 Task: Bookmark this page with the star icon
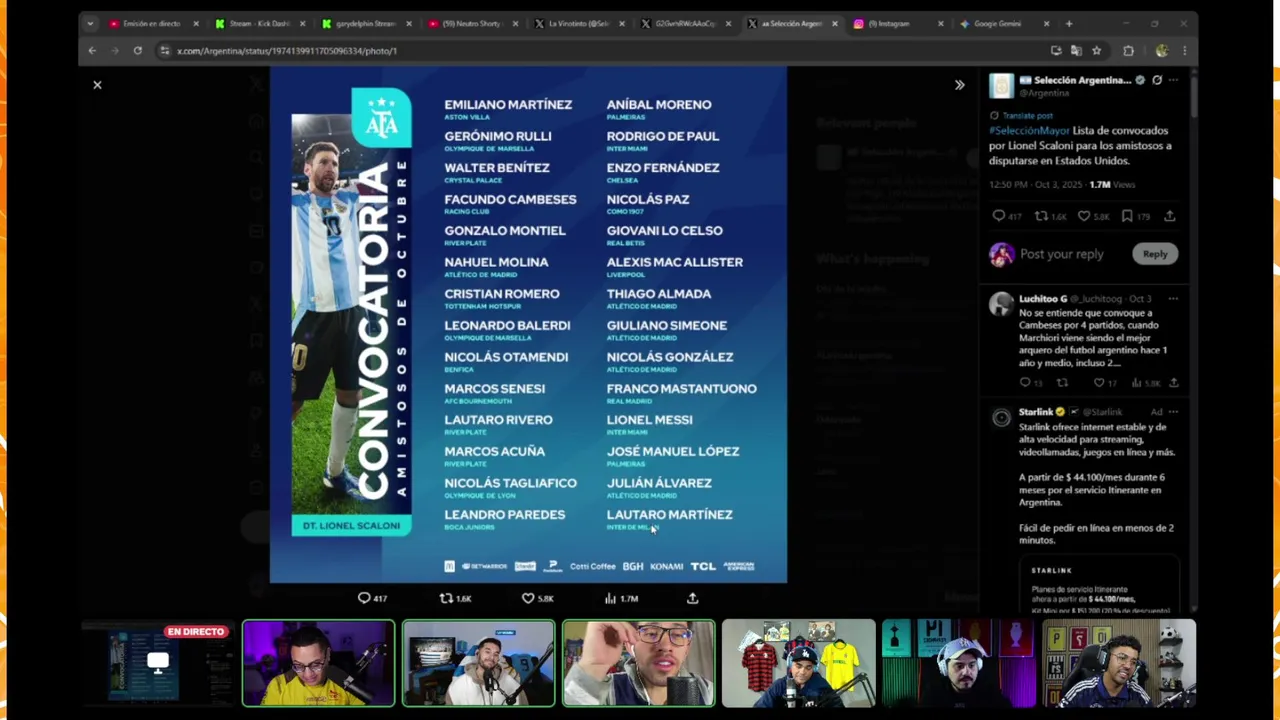[1097, 50]
